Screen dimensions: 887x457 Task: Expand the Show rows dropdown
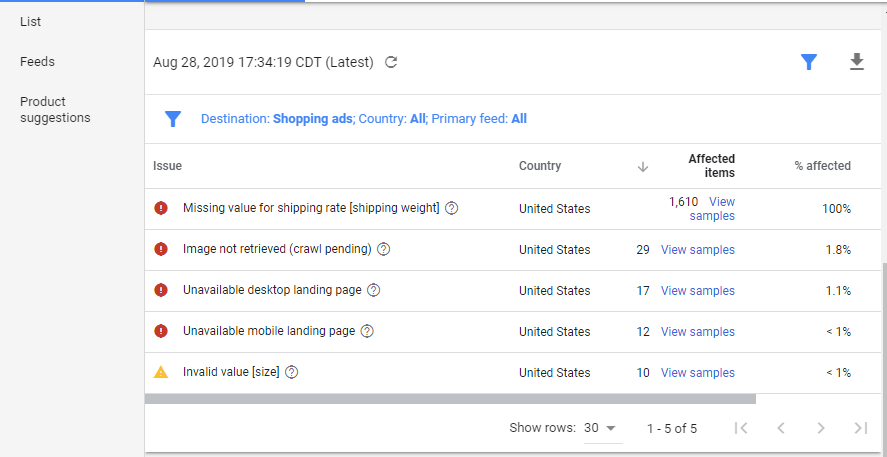coord(601,428)
